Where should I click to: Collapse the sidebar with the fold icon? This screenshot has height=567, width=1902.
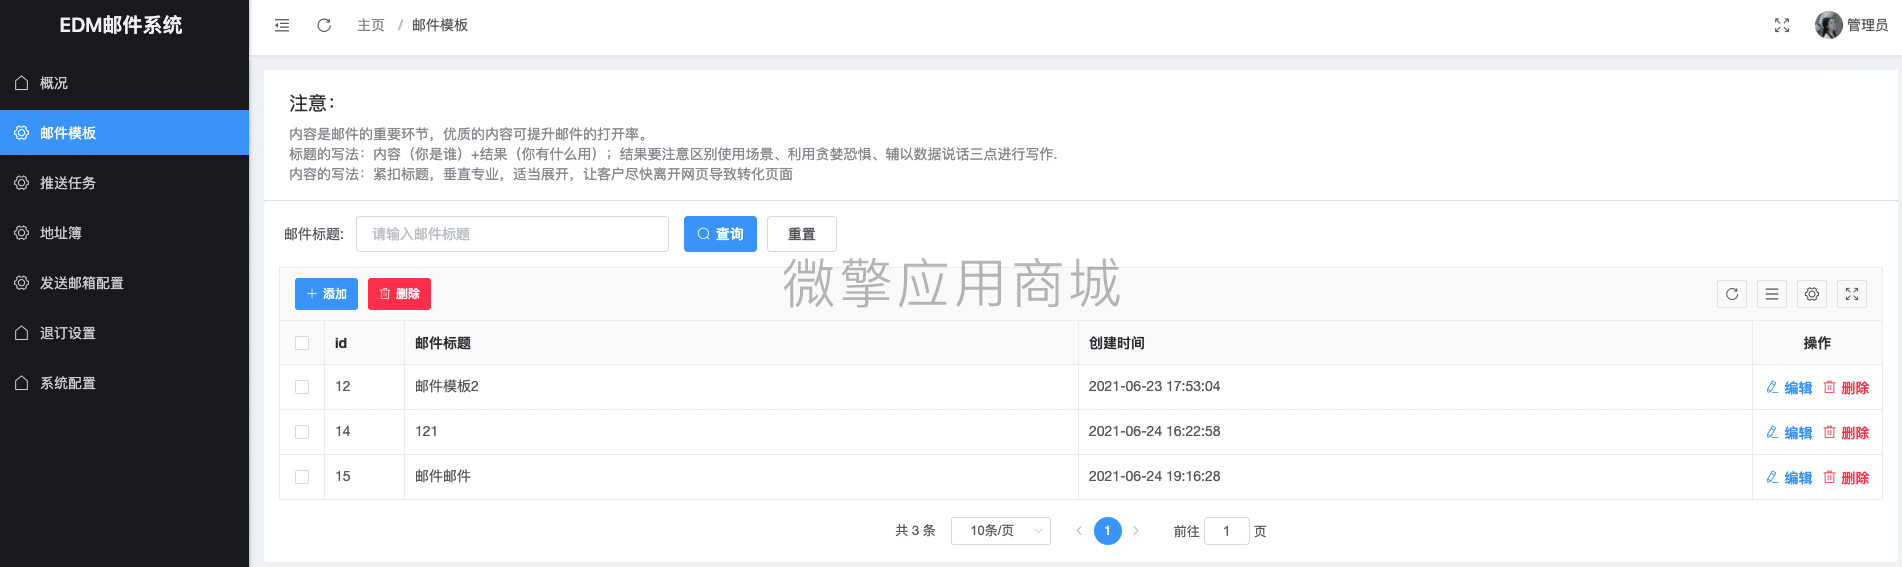pos(282,25)
